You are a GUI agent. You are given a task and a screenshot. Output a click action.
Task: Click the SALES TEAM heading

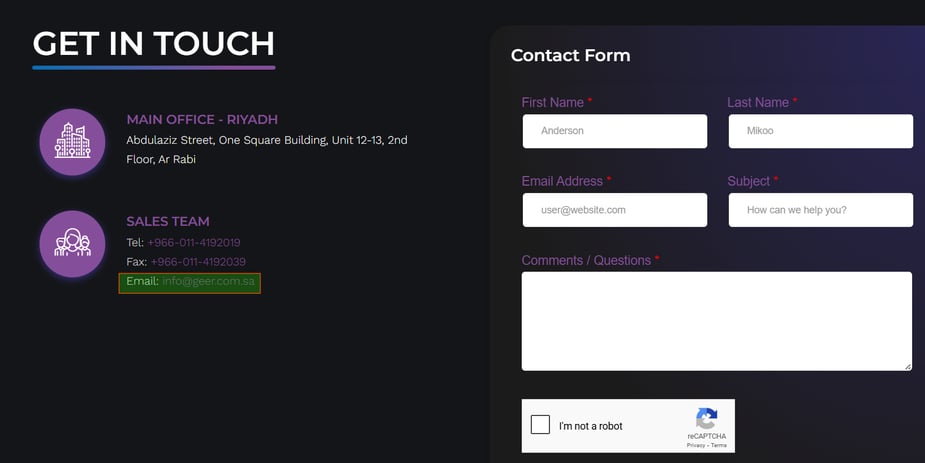pyautogui.click(x=168, y=221)
